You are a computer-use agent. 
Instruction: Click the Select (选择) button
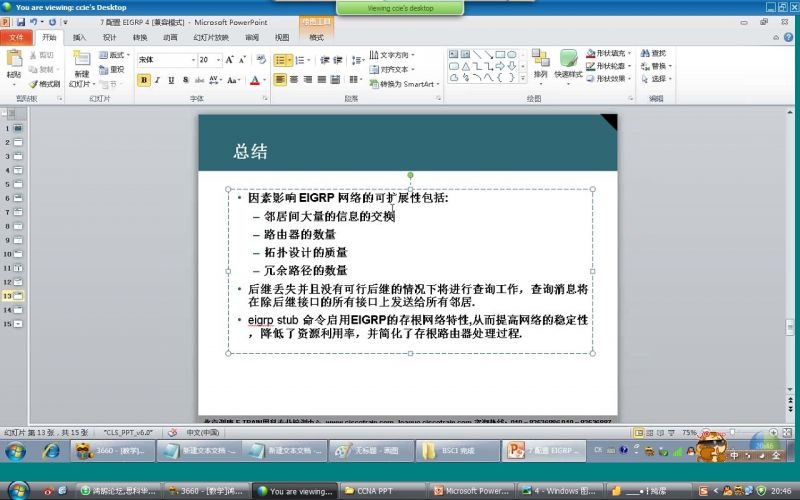(656, 79)
